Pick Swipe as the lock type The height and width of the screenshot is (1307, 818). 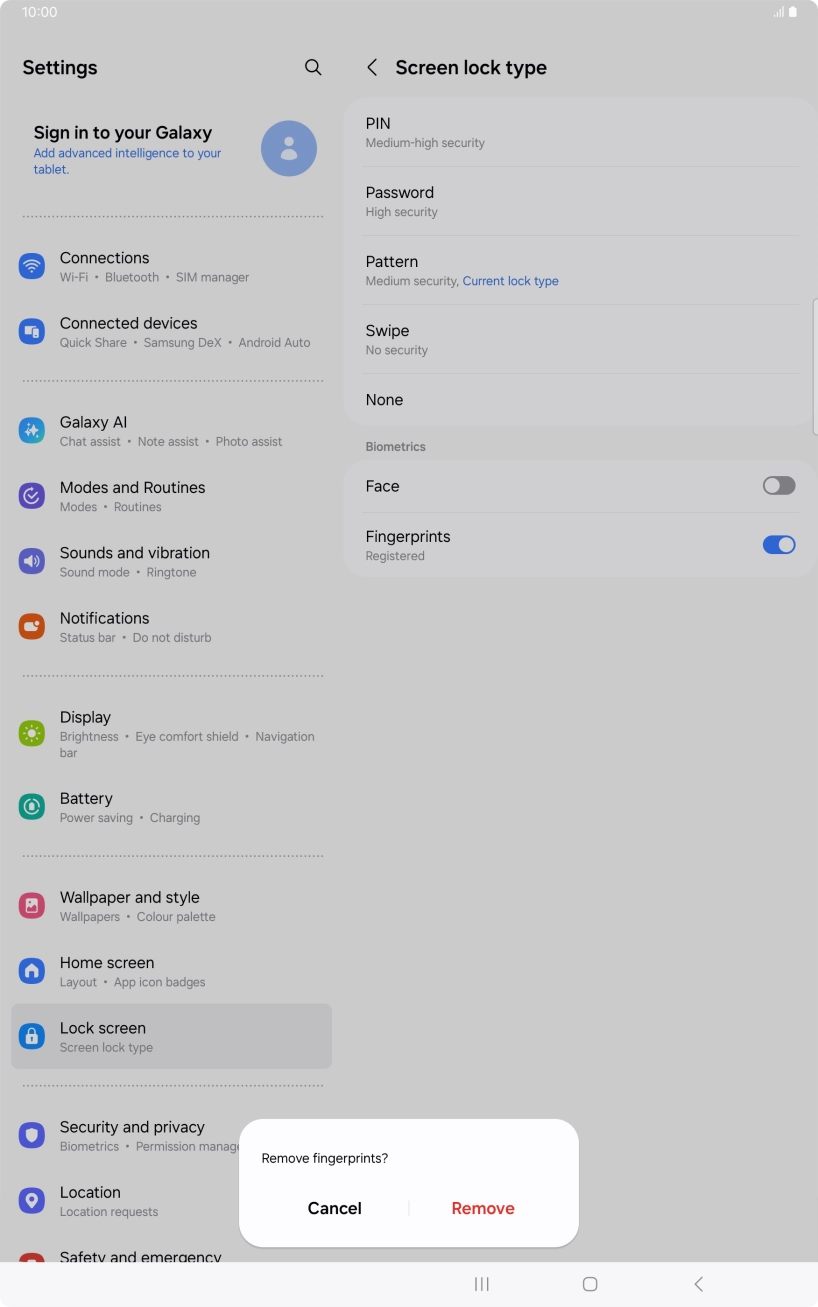coord(582,339)
